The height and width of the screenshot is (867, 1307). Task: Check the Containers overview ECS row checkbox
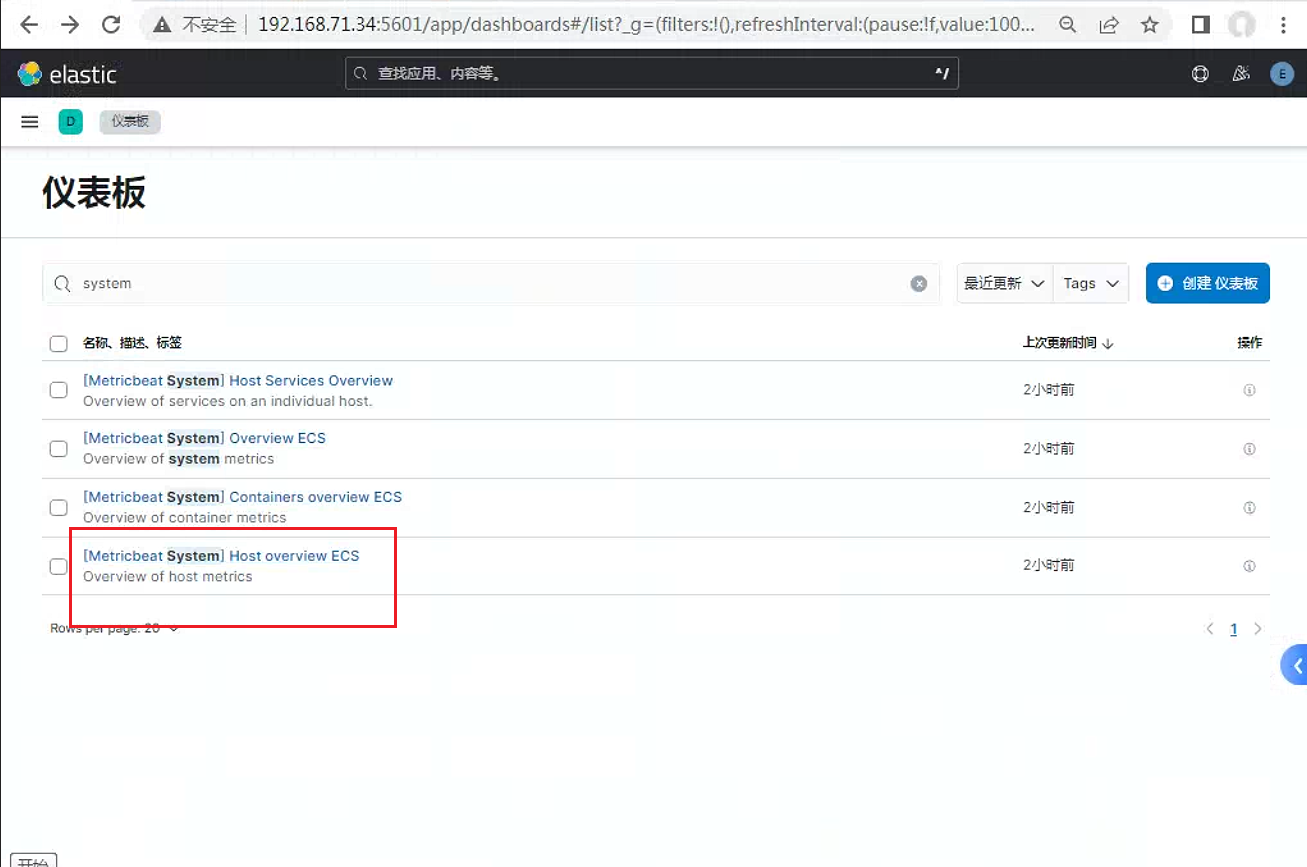click(x=59, y=508)
